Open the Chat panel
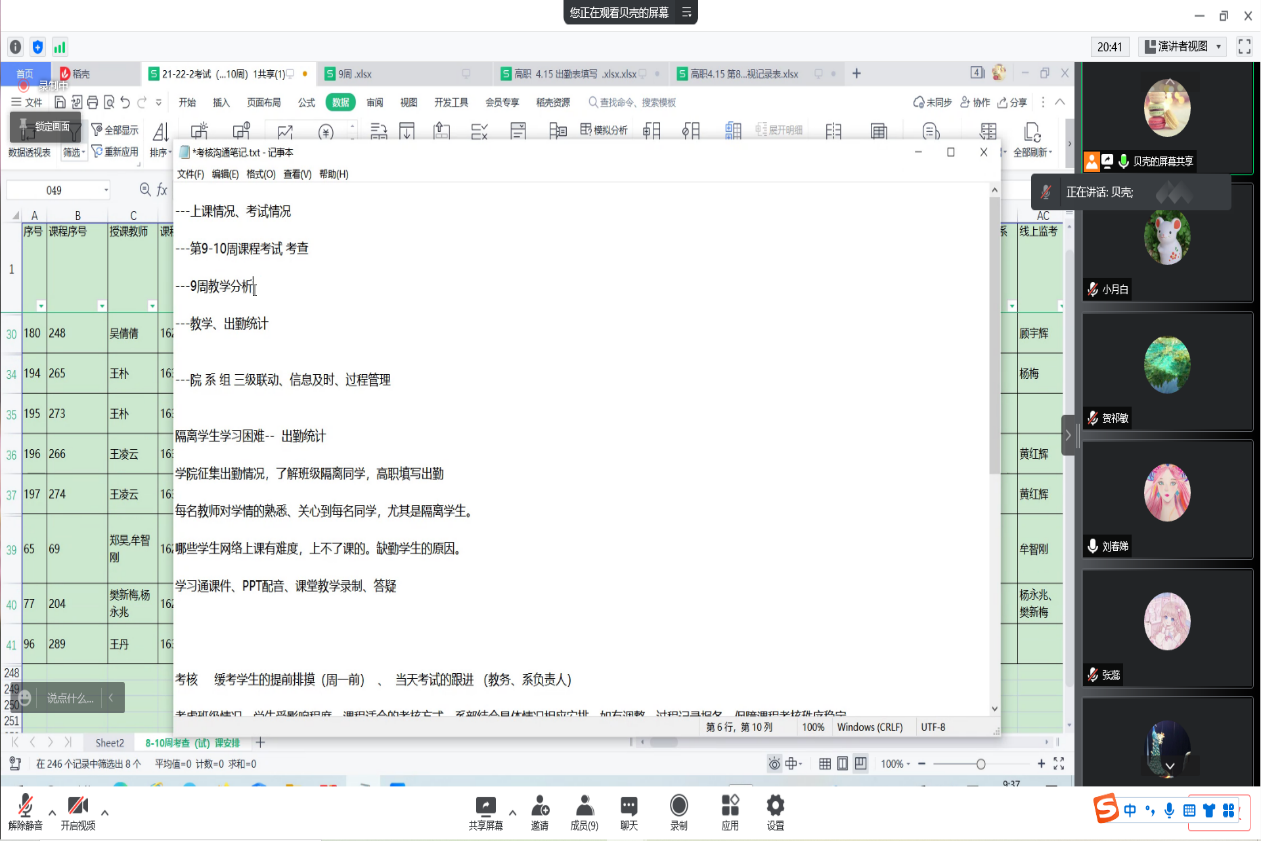This screenshot has height=841, width=1261. [629, 807]
